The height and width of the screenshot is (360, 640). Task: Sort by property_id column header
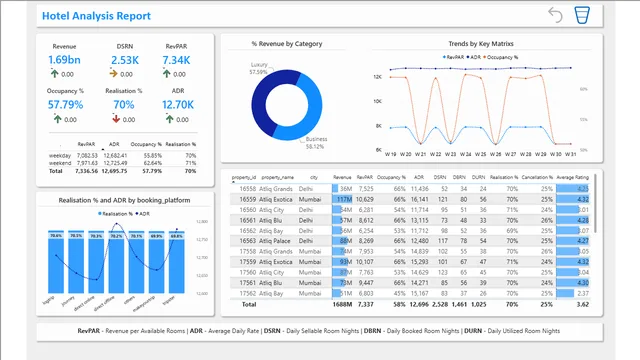click(244, 177)
